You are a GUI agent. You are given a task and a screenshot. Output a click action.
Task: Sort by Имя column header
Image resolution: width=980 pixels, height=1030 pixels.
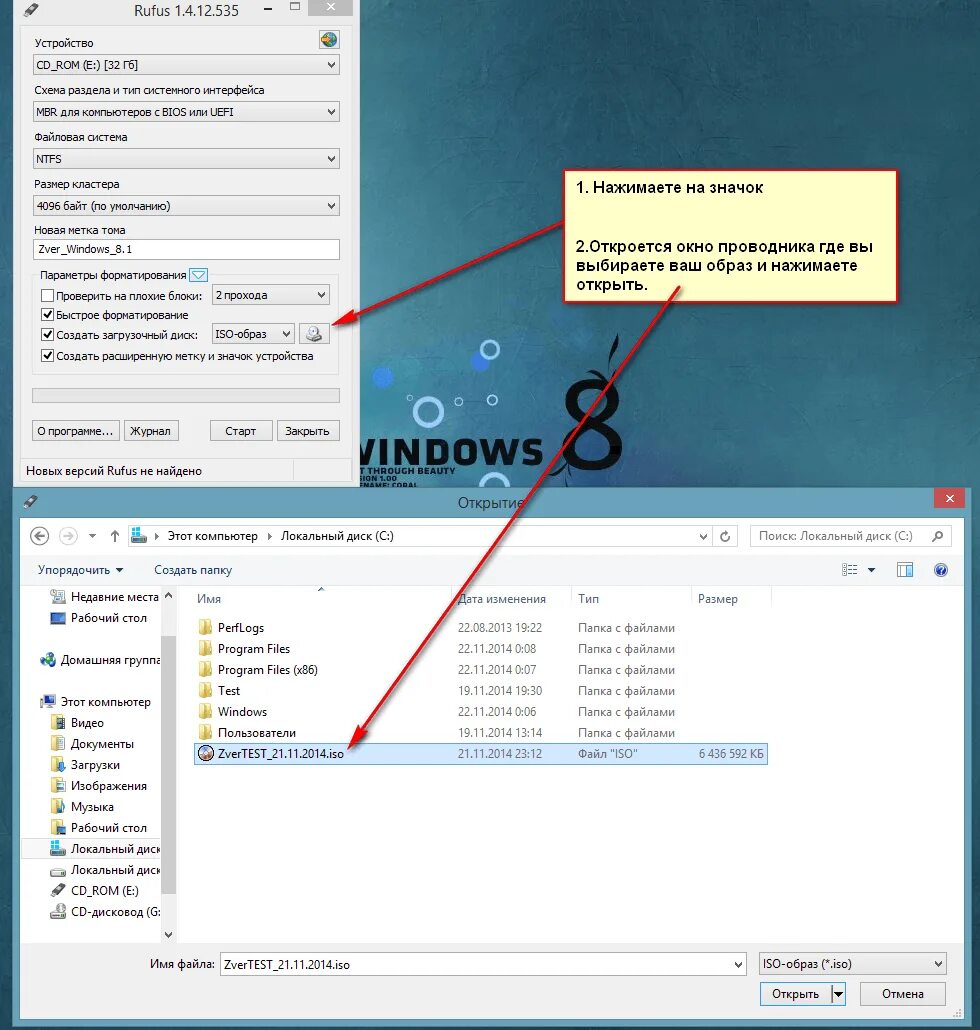pyautogui.click(x=209, y=598)
